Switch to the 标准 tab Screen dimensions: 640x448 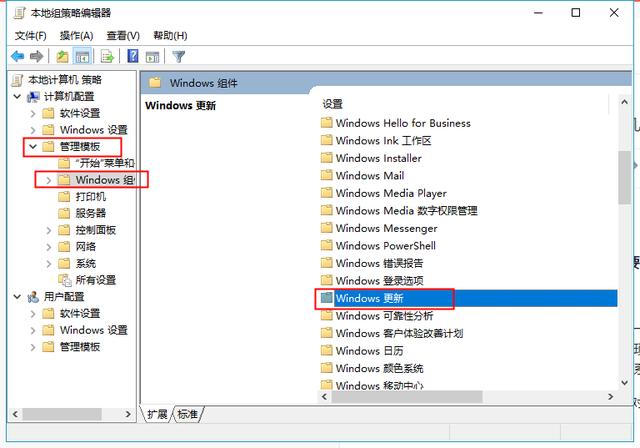187,414
